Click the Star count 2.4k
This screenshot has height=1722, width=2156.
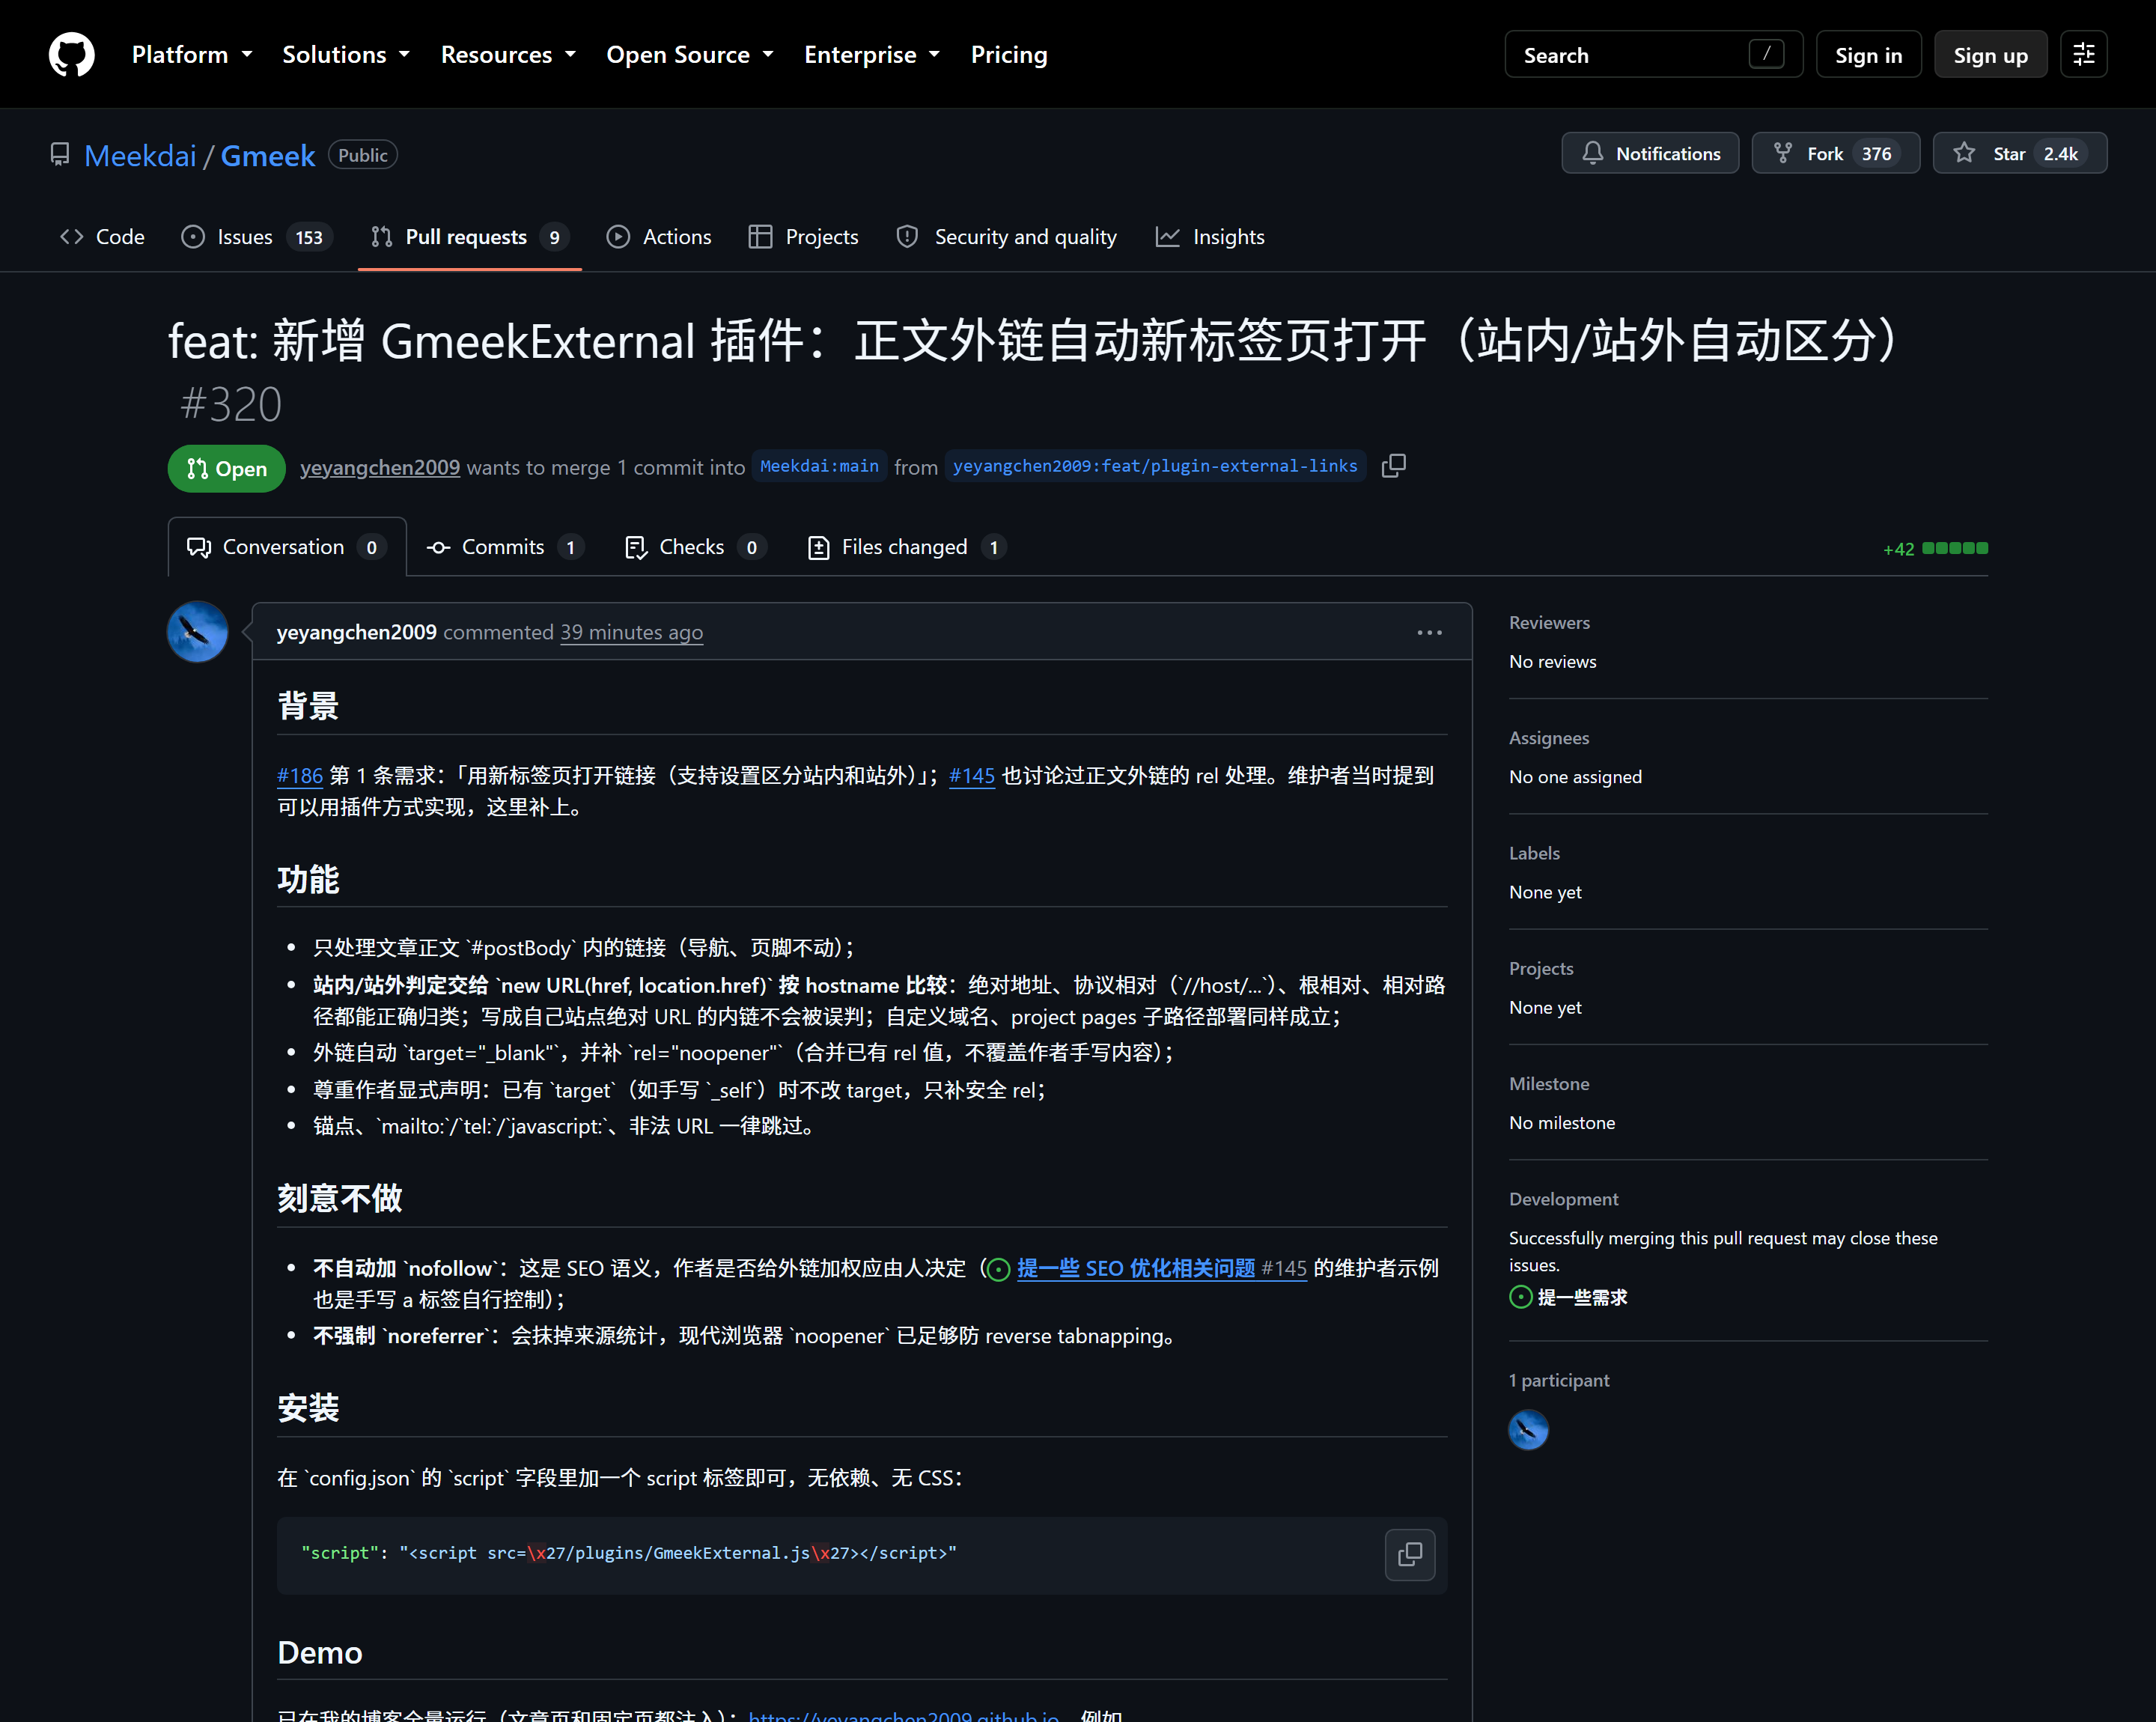tap(2060, 153)
